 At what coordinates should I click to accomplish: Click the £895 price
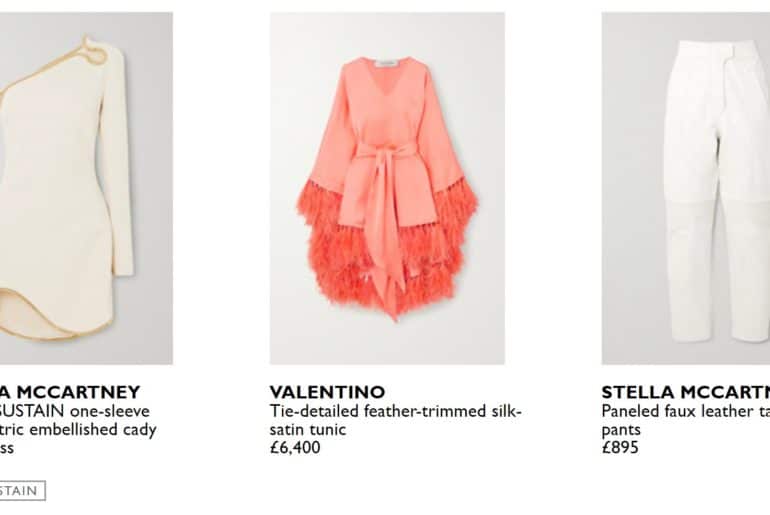(620, 447)
